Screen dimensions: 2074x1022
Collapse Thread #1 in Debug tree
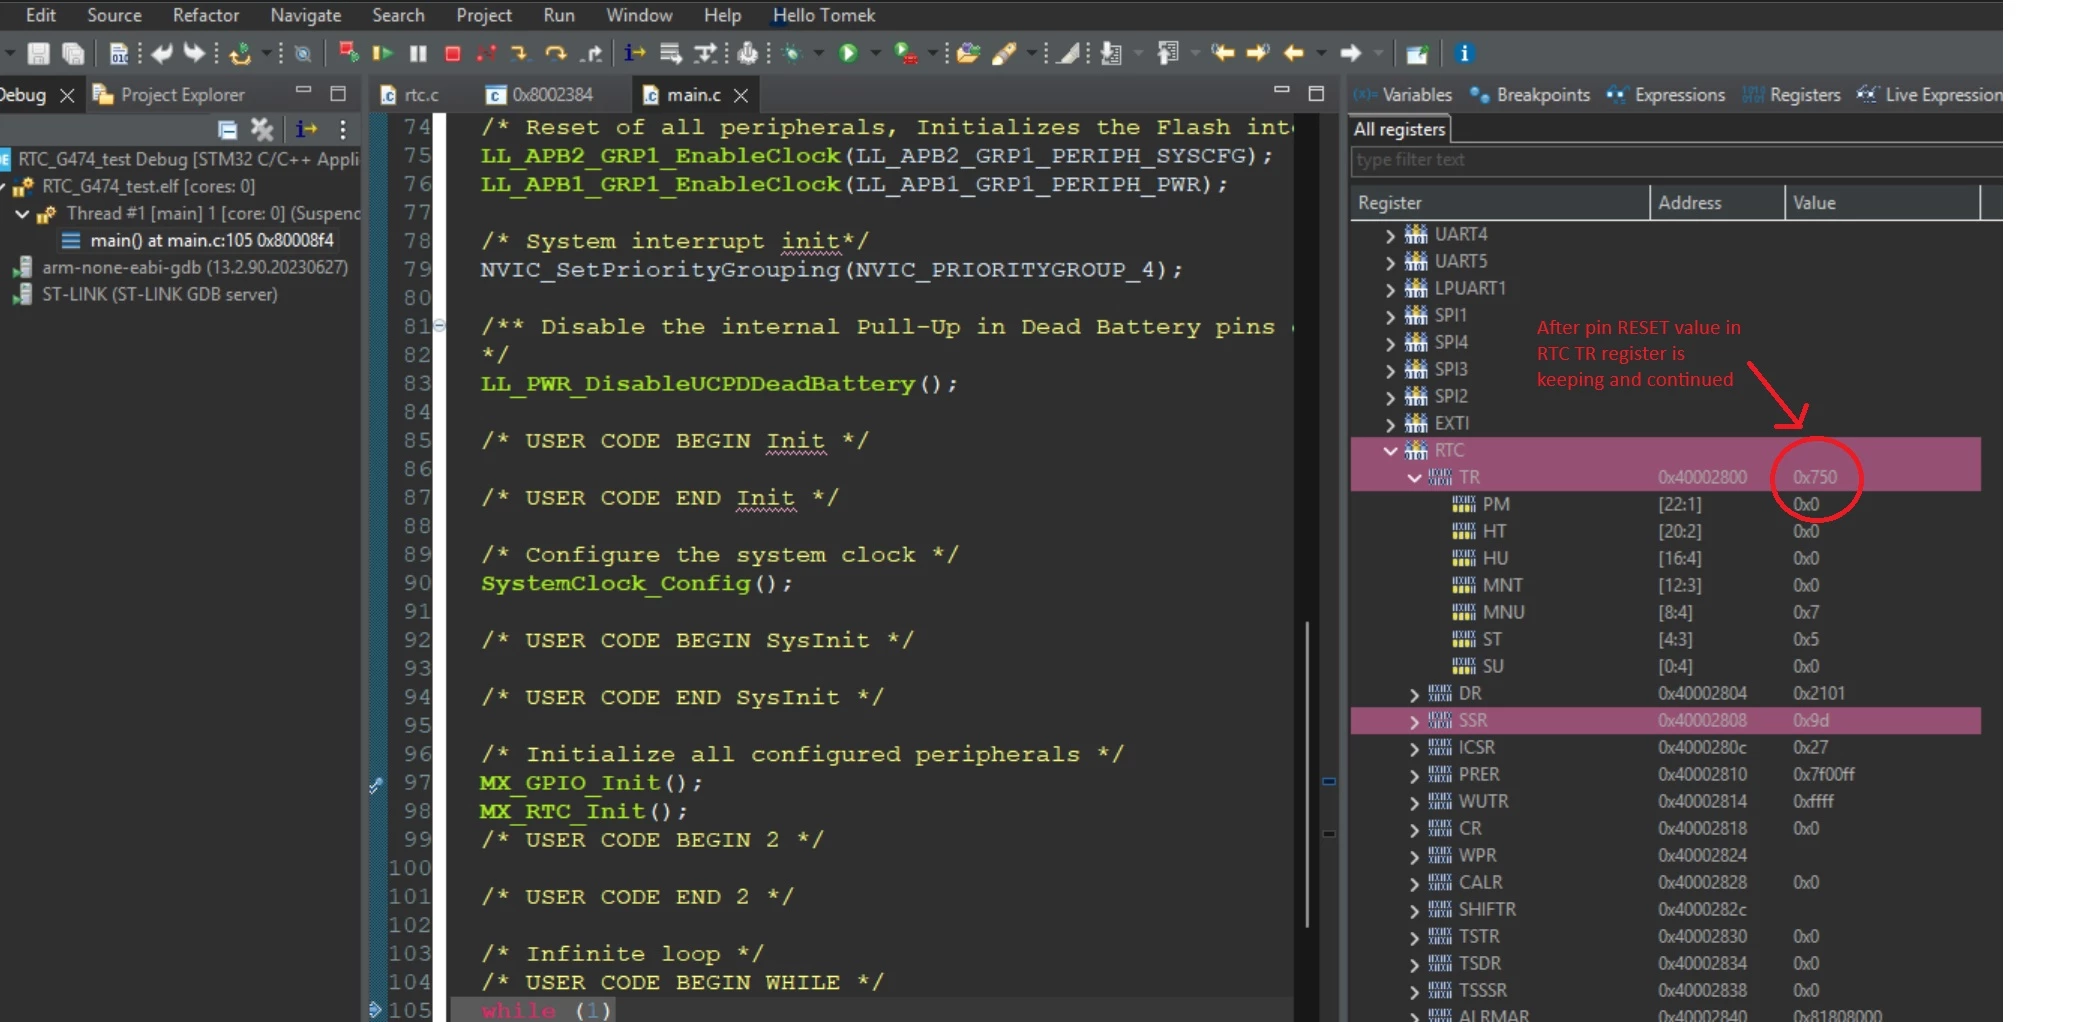pos(22,213)
